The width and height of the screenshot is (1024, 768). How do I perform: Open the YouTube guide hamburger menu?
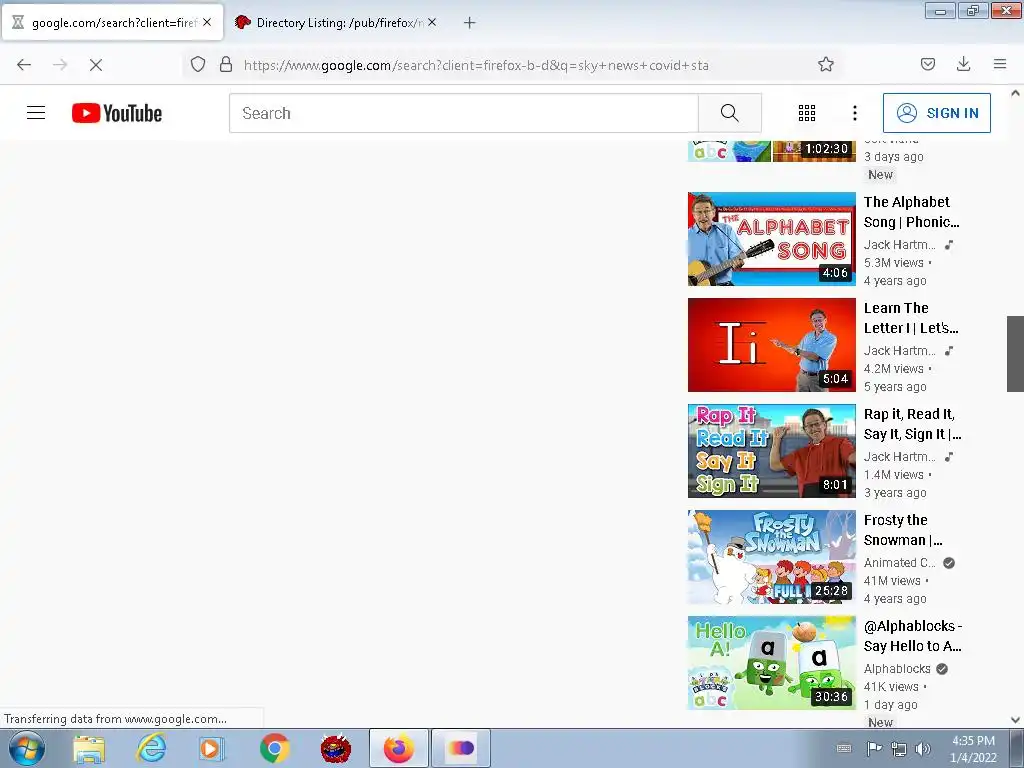pyautogui.click(x=36, y=113)
